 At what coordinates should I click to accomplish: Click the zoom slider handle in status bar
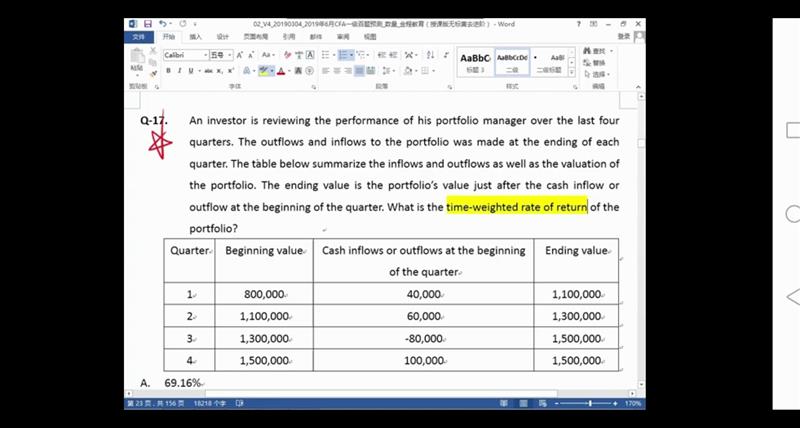(590, 404)
